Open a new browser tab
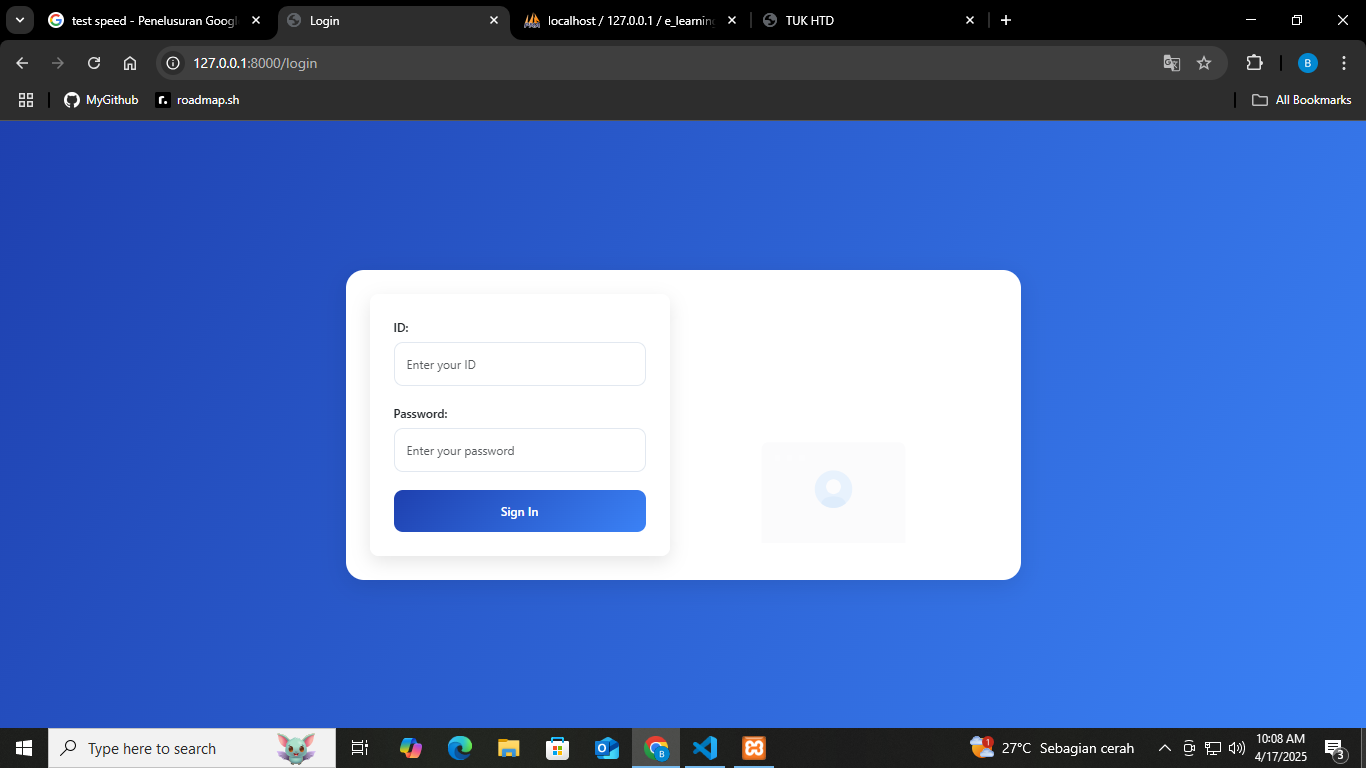This screenshot has width=1366, height=768. pos(1006,20)
